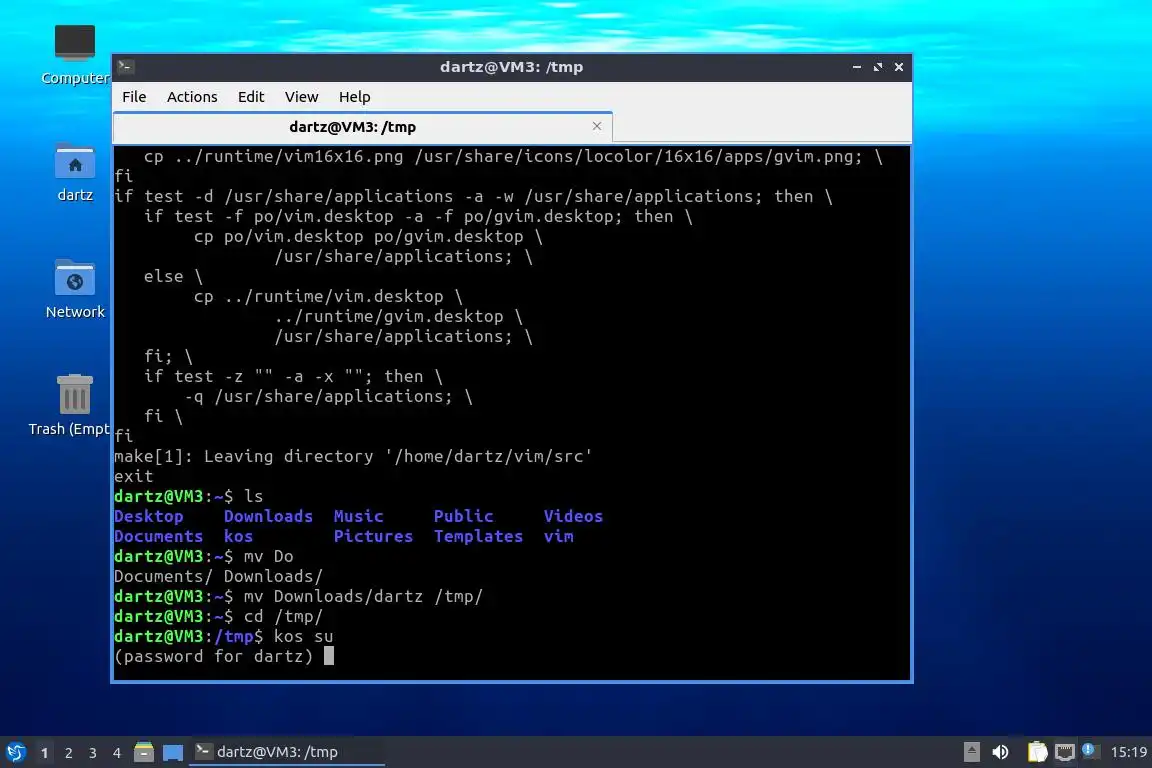Click the password for dartz prompt
Screen dimensions: 1152x768
(x=214, y=656)
